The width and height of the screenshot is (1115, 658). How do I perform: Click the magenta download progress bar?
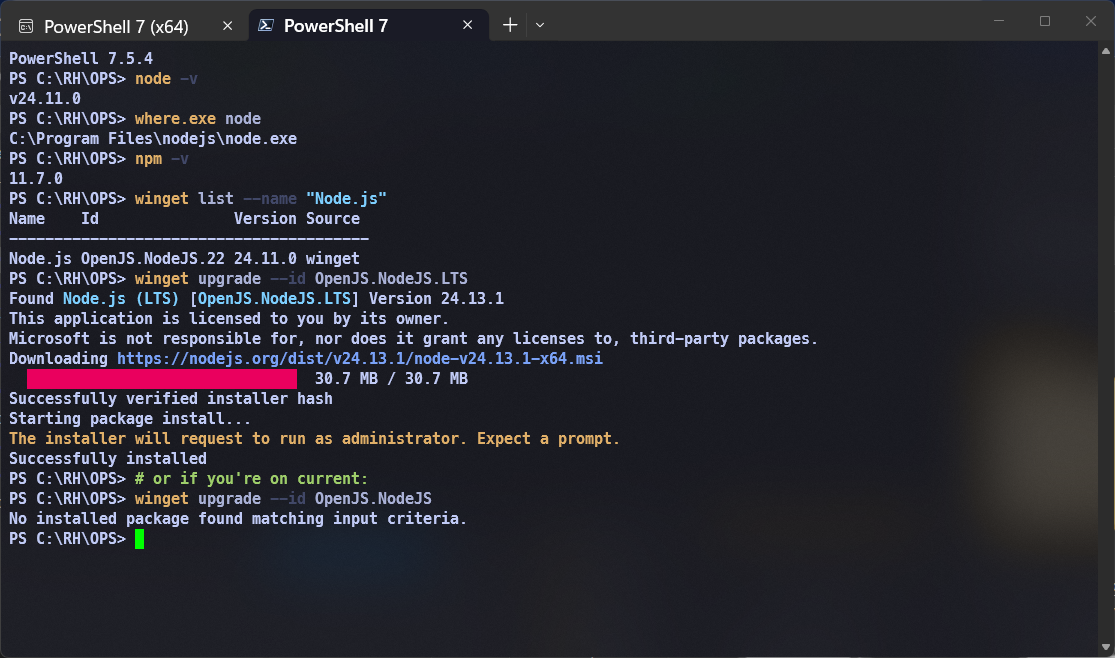160,379
